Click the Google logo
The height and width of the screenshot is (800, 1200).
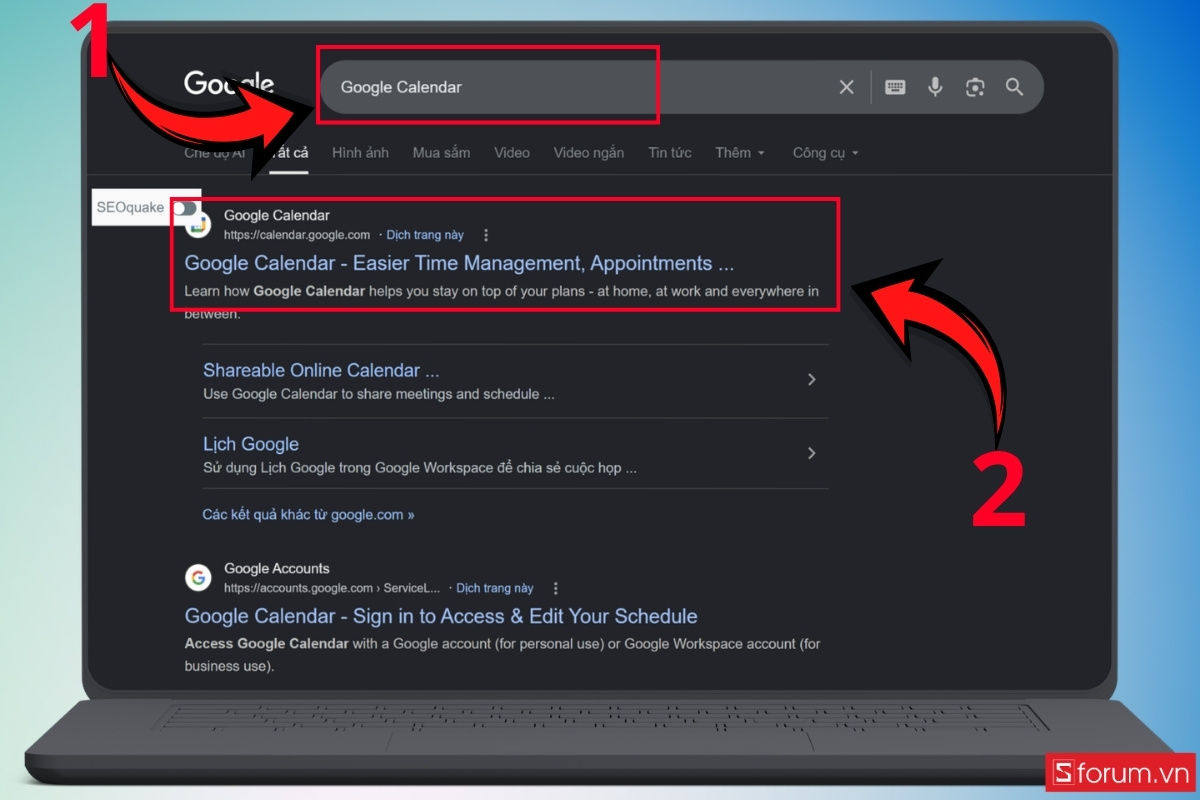229,84
